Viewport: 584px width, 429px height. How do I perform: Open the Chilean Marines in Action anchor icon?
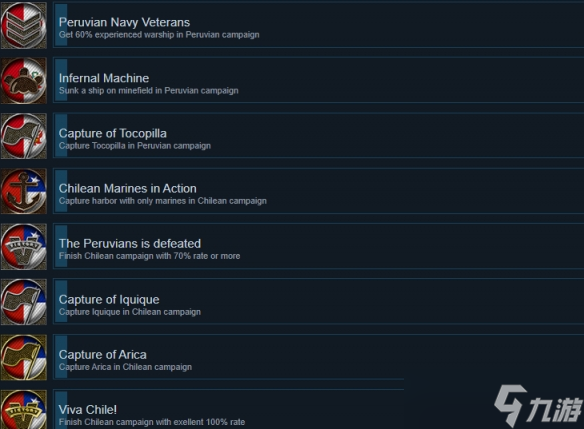pyautogui.click(x=24, y=191)
